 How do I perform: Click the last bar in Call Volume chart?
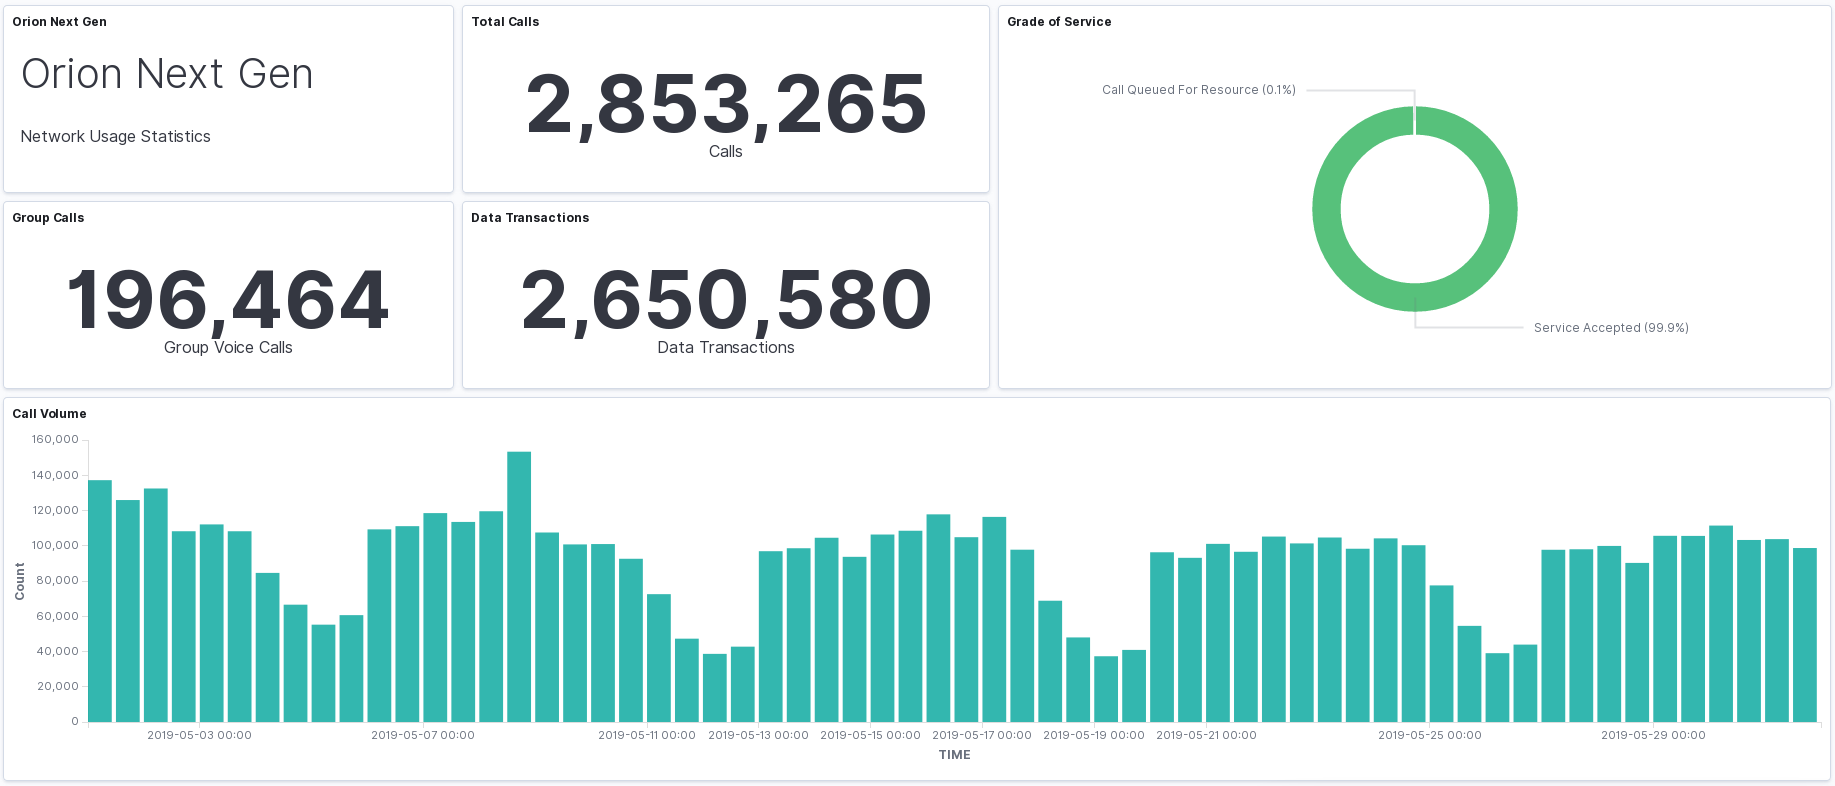click(1804, 634)
